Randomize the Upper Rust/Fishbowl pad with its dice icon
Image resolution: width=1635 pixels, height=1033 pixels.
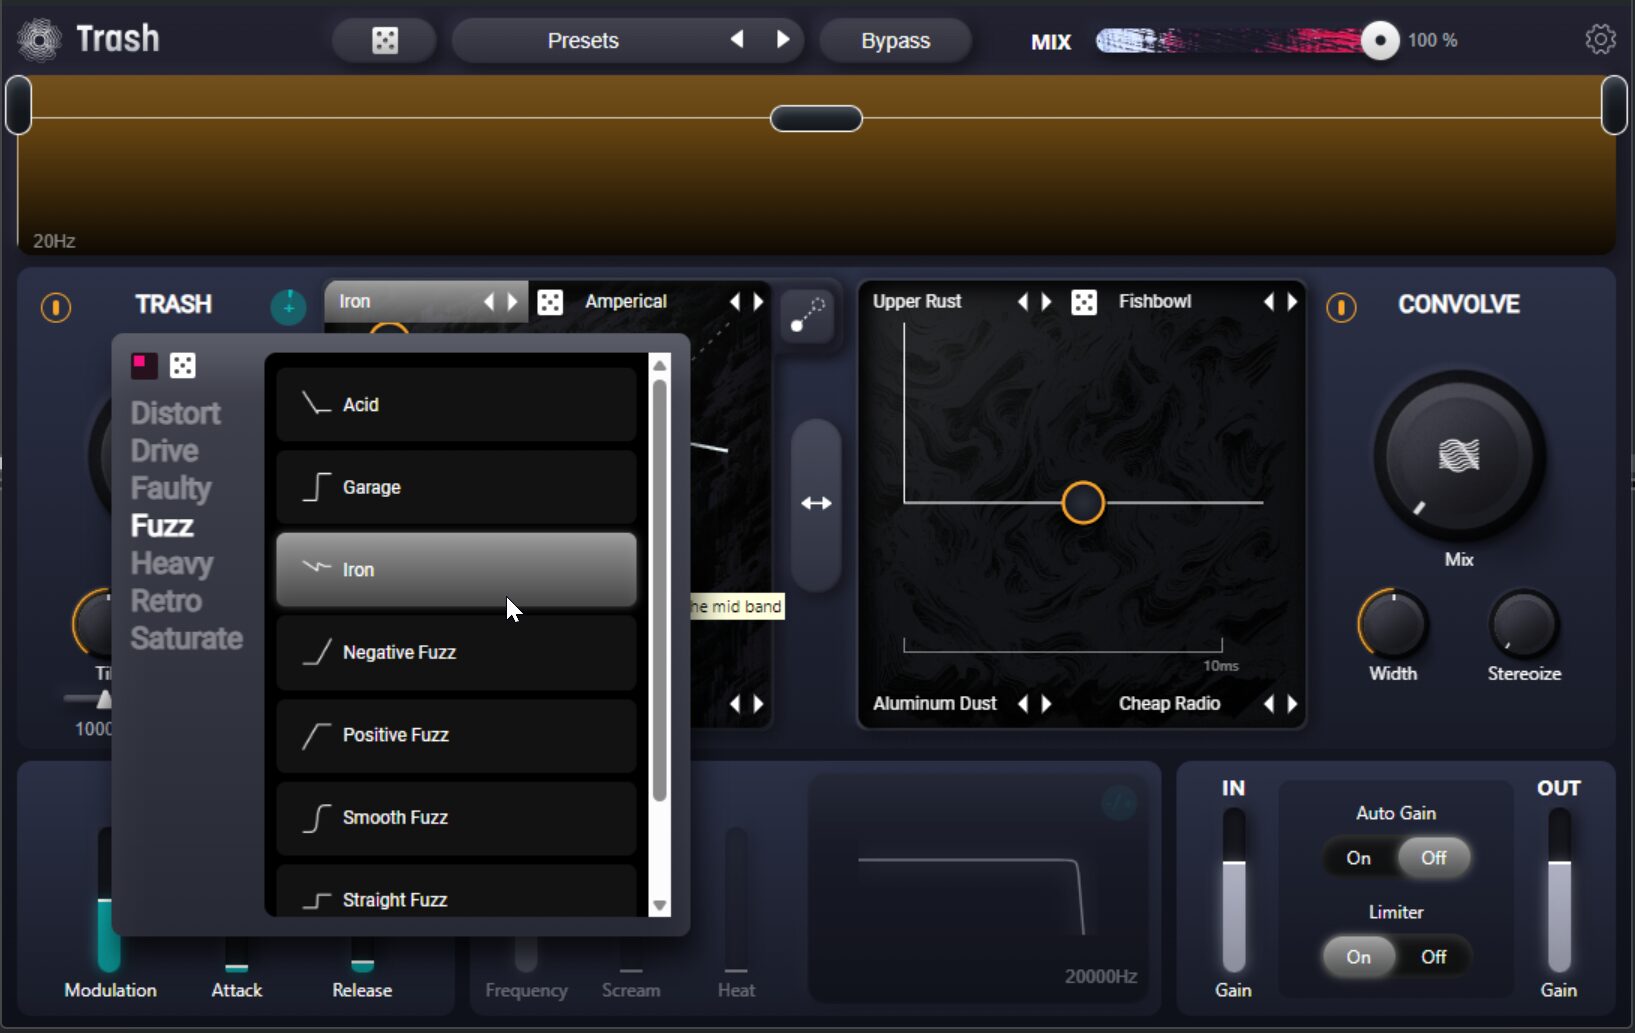click(x=1084, y=302)
